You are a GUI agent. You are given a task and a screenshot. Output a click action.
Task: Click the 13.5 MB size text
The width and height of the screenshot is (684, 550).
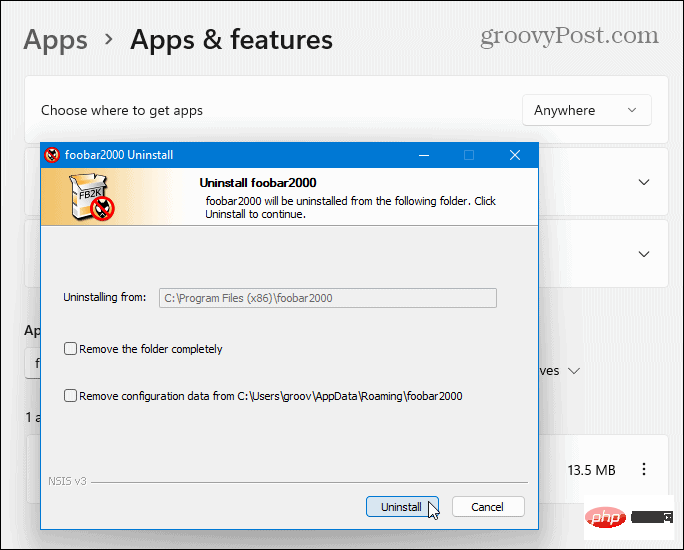(591, 470)
